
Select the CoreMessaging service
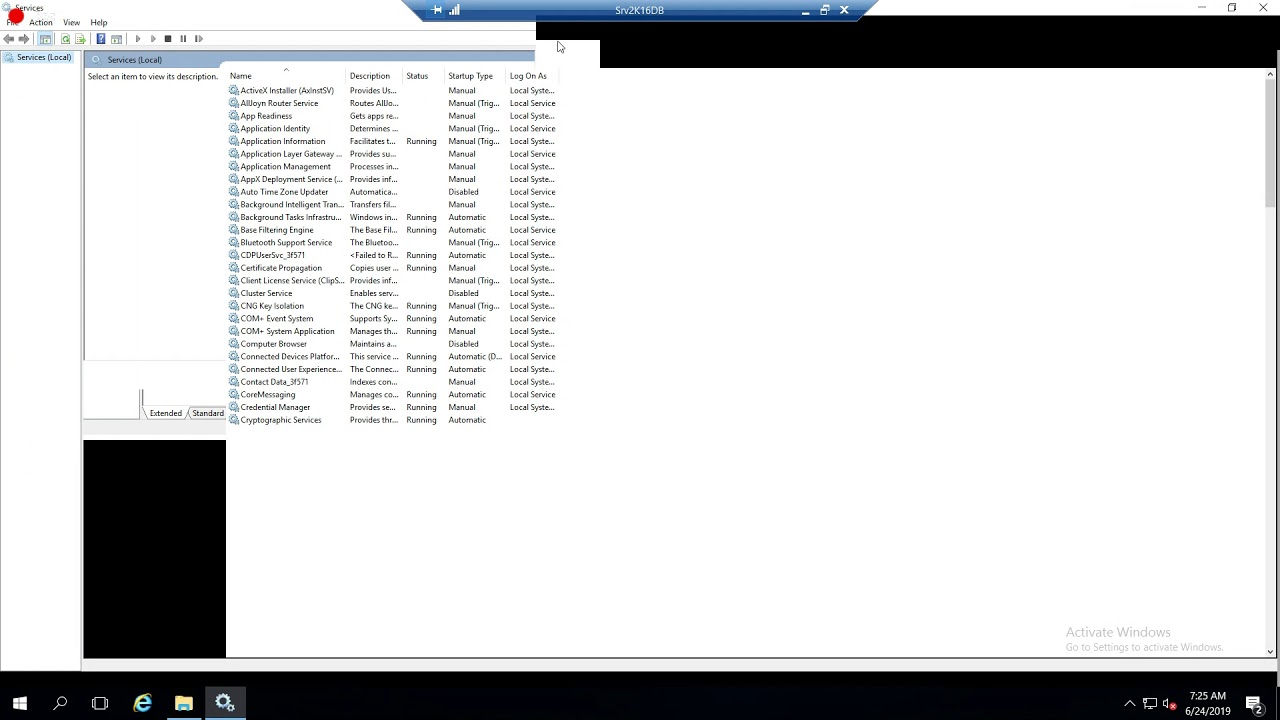(x=392, y=395)
